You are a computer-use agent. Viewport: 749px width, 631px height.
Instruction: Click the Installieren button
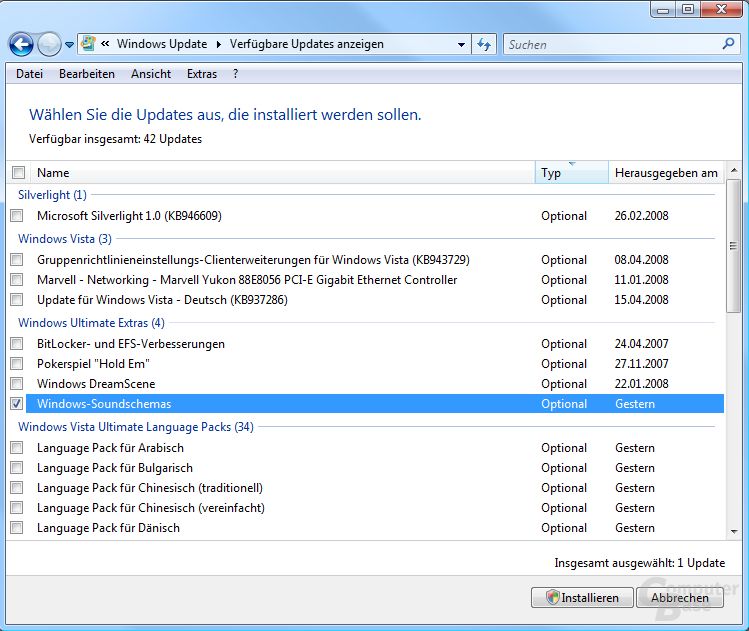pos(582,598)
